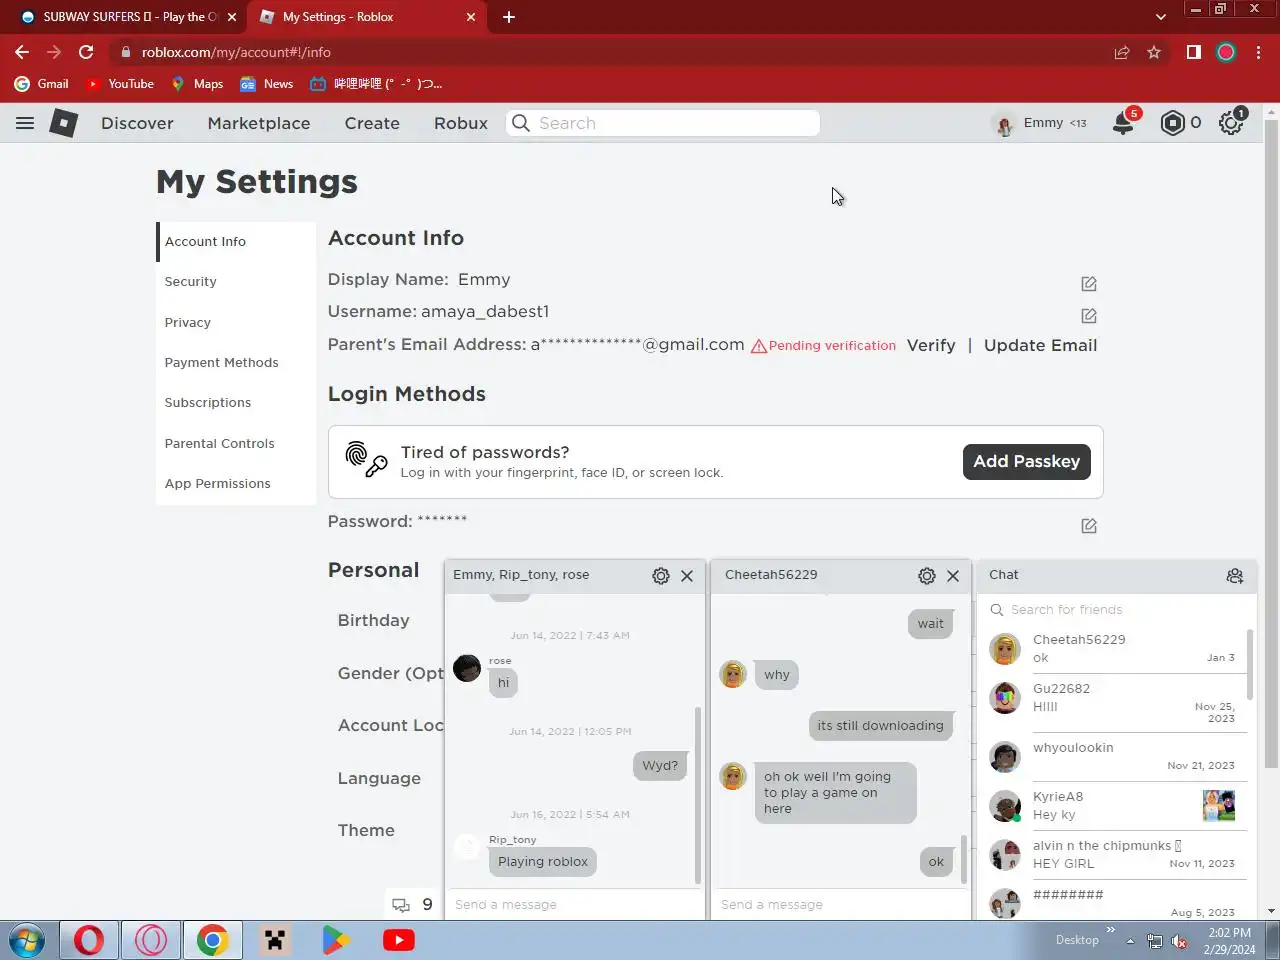Close the SUBWAY SURFERS tab
Image resolution: width=1280 pixels, height=960 pixels.
click(x=232, y=17)
